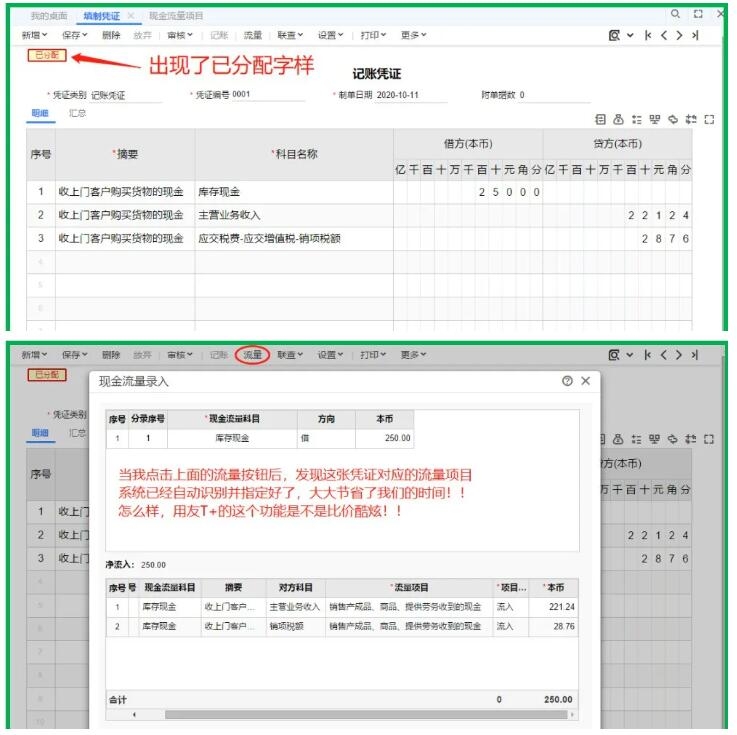This screenshot has height=735, width=737.
Task: Click money-bag icon above top voucher grid
Action: 619,119
